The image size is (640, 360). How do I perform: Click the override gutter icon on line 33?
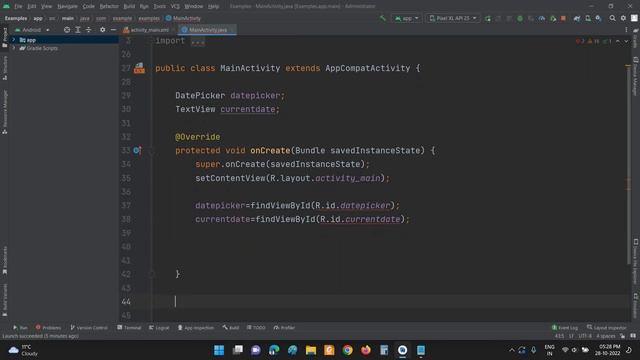(137, 151)
